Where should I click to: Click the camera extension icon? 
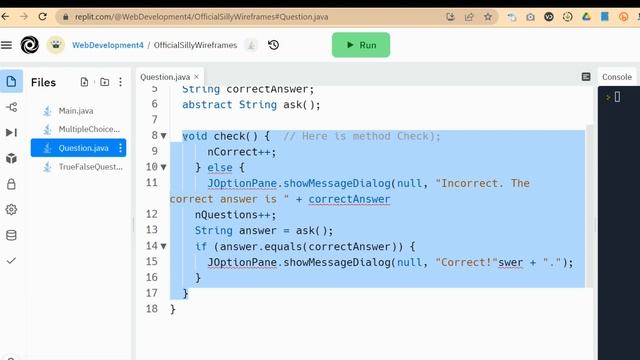[530, 17]
